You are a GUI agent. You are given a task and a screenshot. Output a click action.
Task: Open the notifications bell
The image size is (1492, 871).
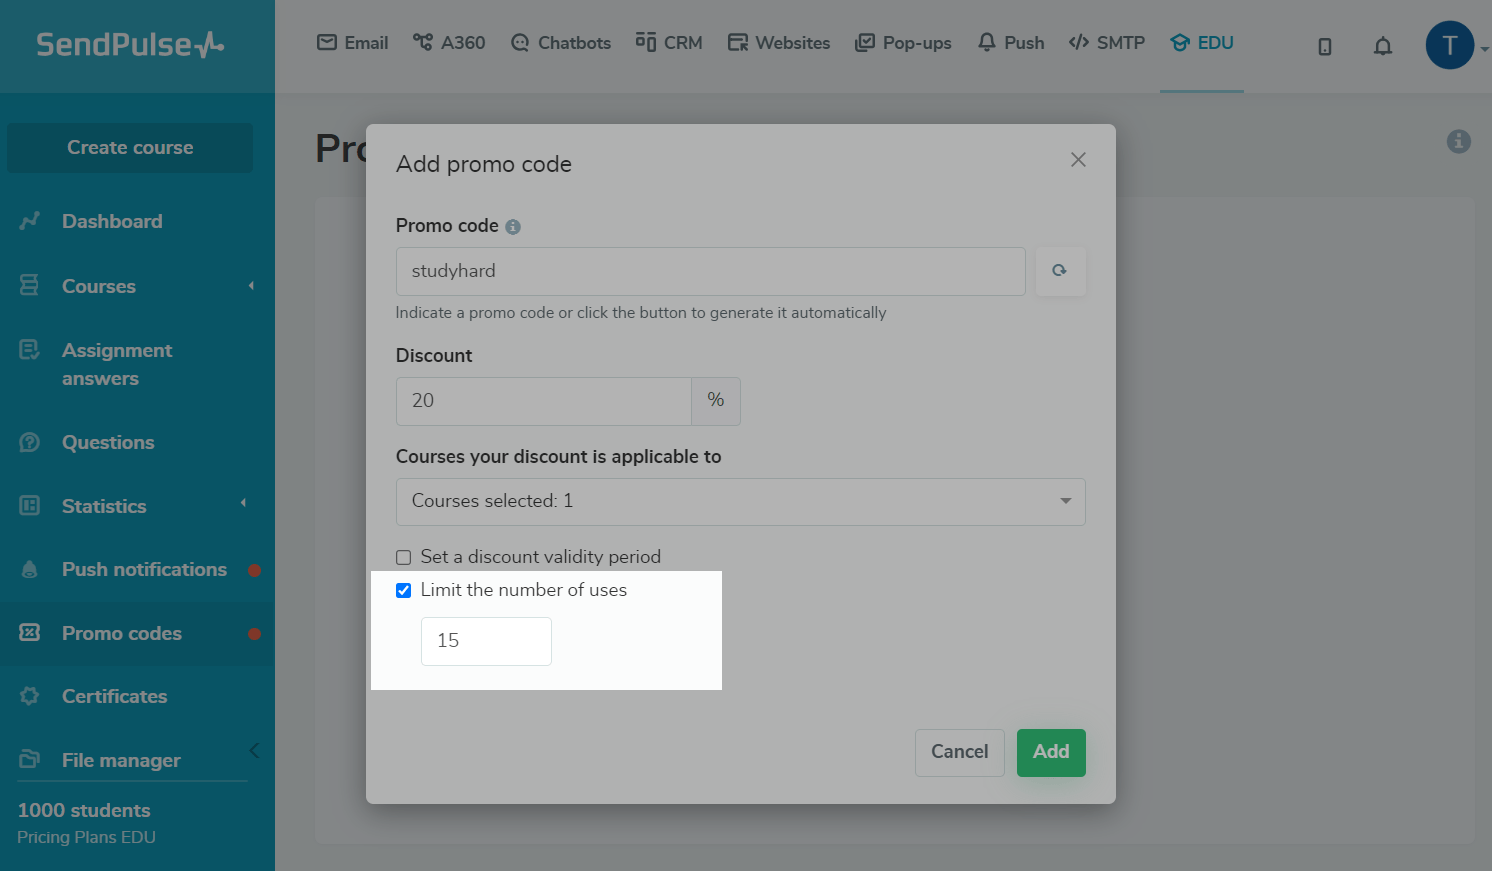1383,46
